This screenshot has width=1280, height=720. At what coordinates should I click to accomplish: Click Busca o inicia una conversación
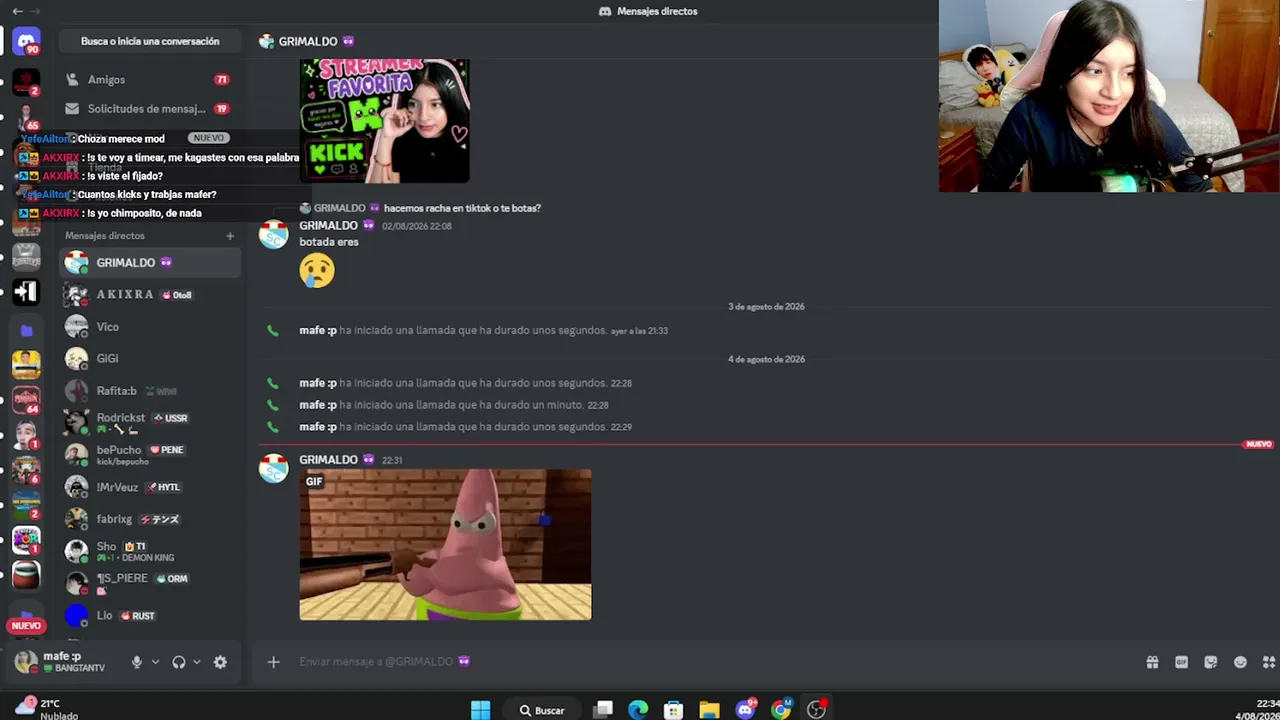tap(149, 41)
